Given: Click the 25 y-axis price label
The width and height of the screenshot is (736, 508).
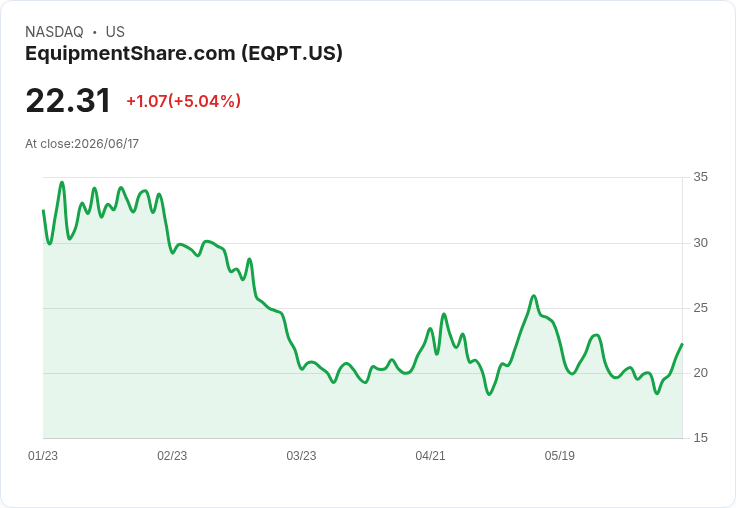Looking at the screenshot, I should coord(700,308).
